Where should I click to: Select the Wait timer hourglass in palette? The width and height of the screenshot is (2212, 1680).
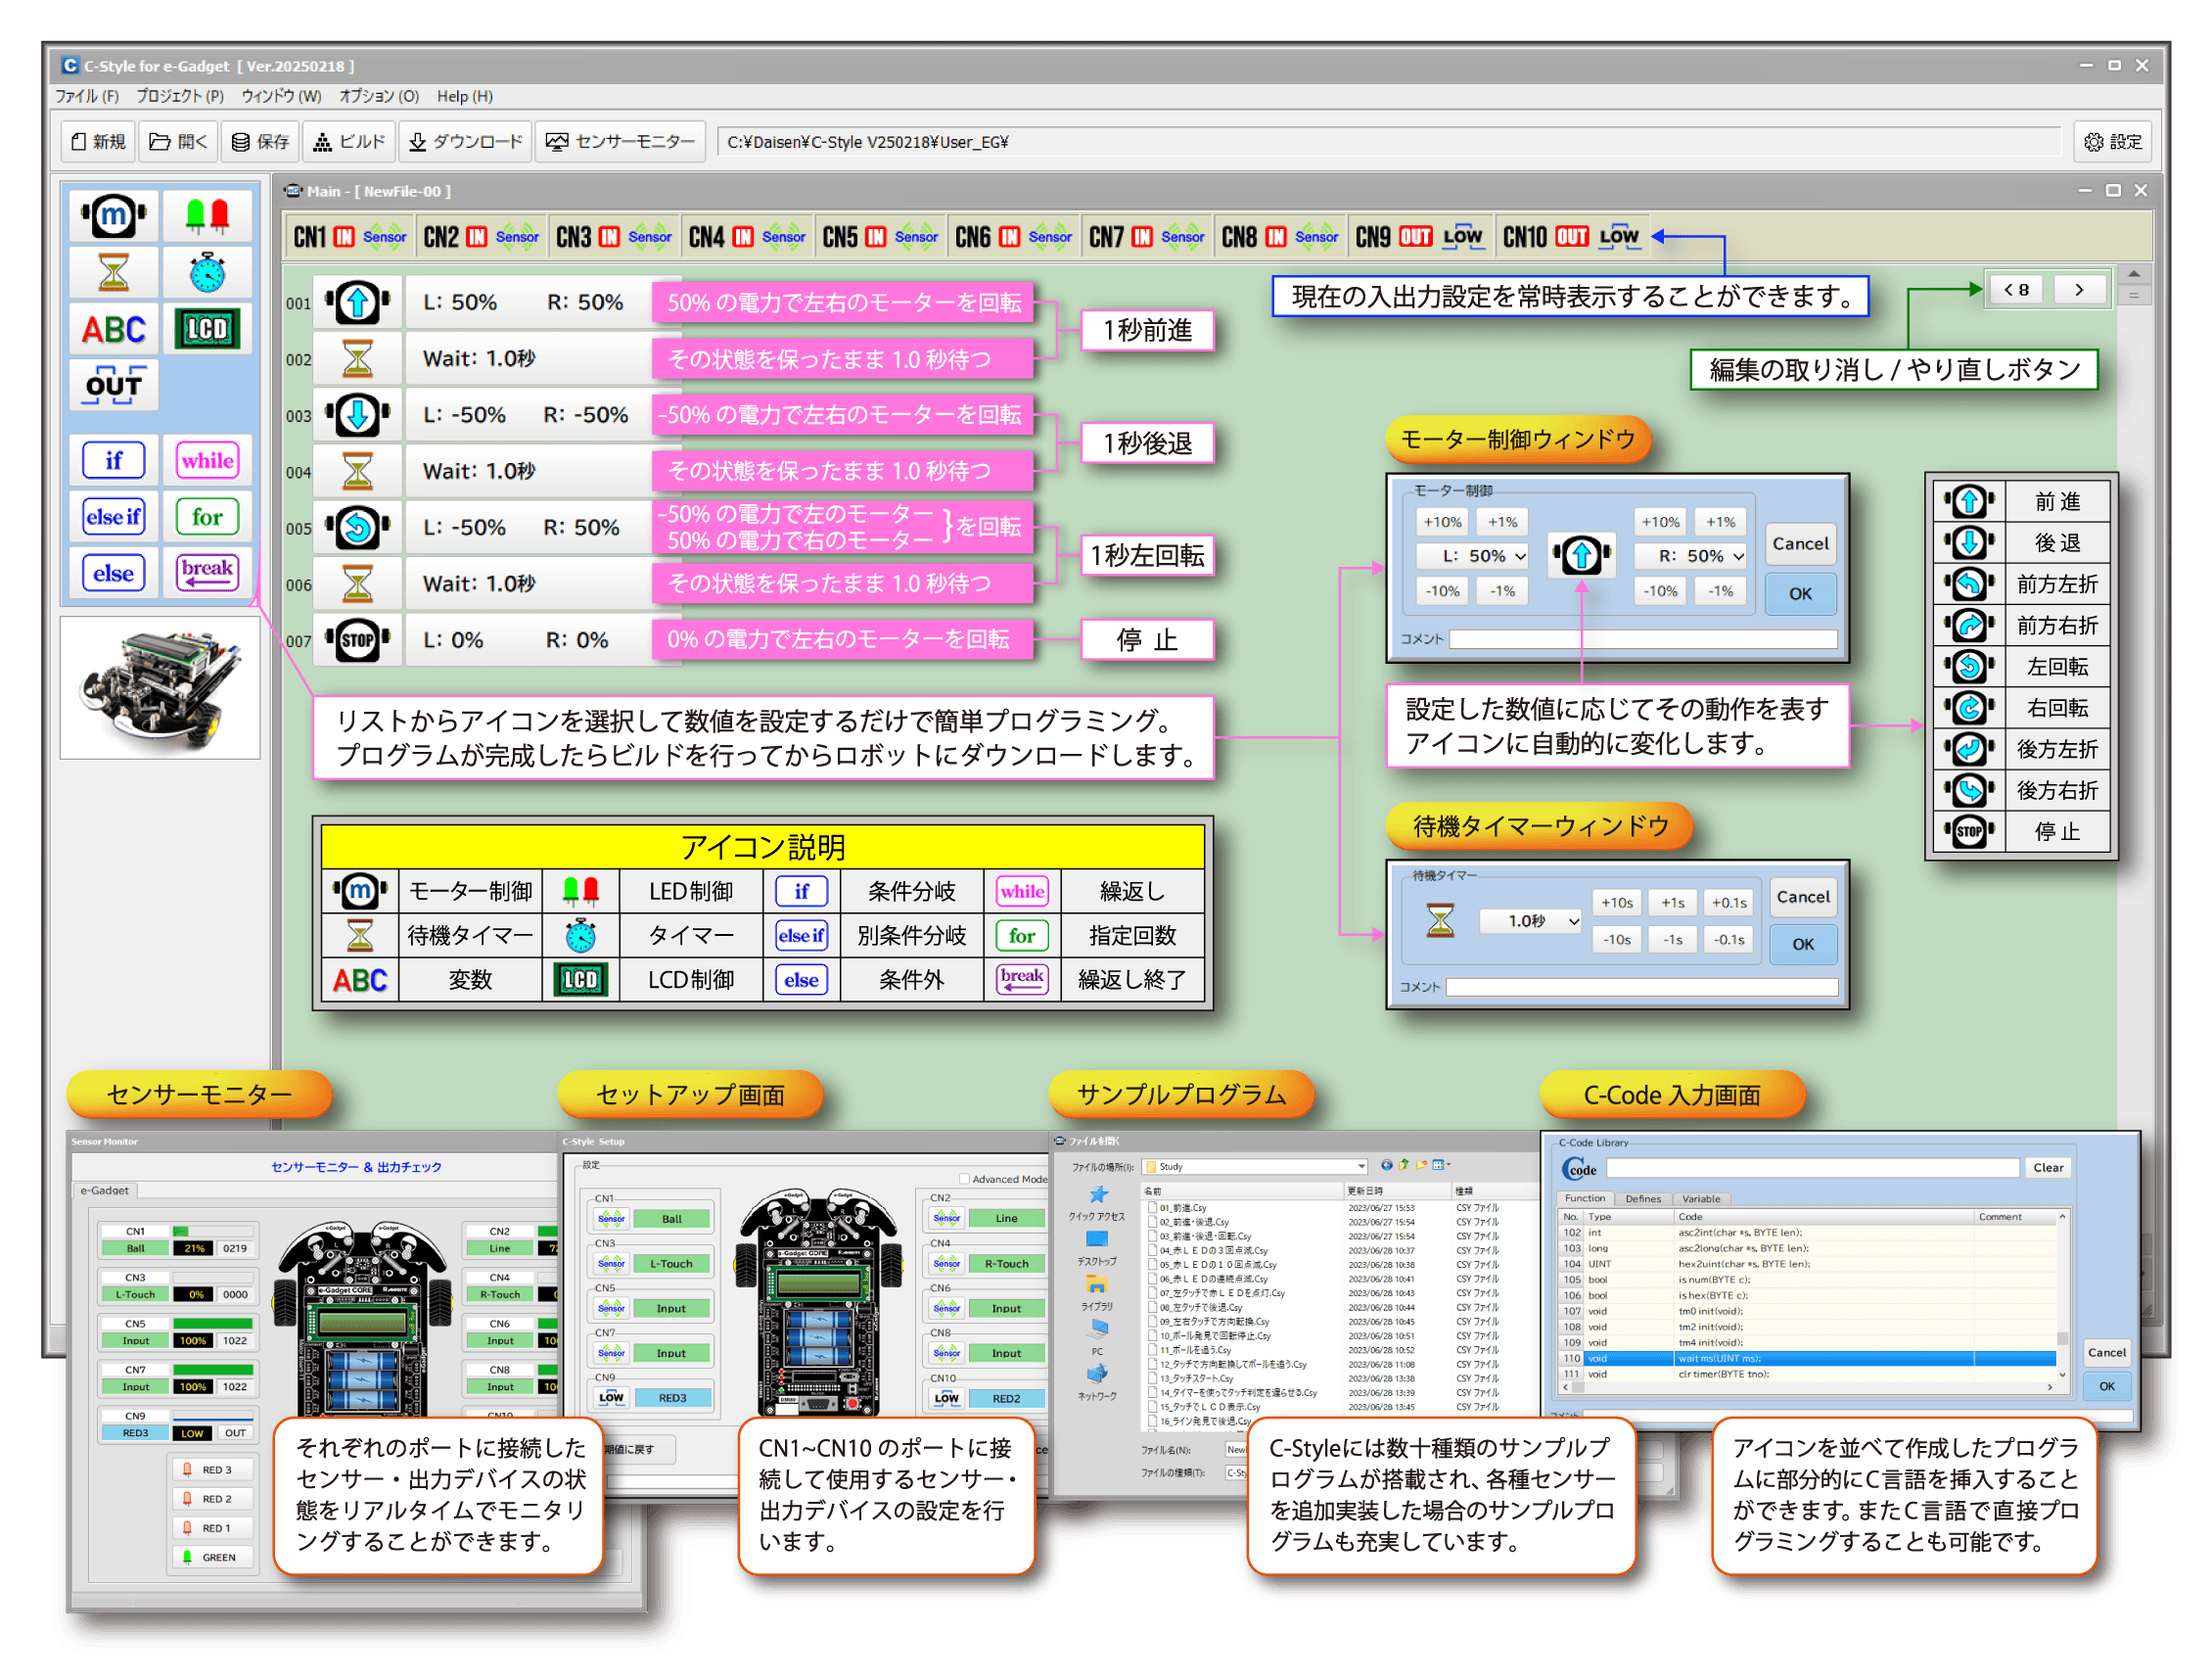[x=114, y=271]
